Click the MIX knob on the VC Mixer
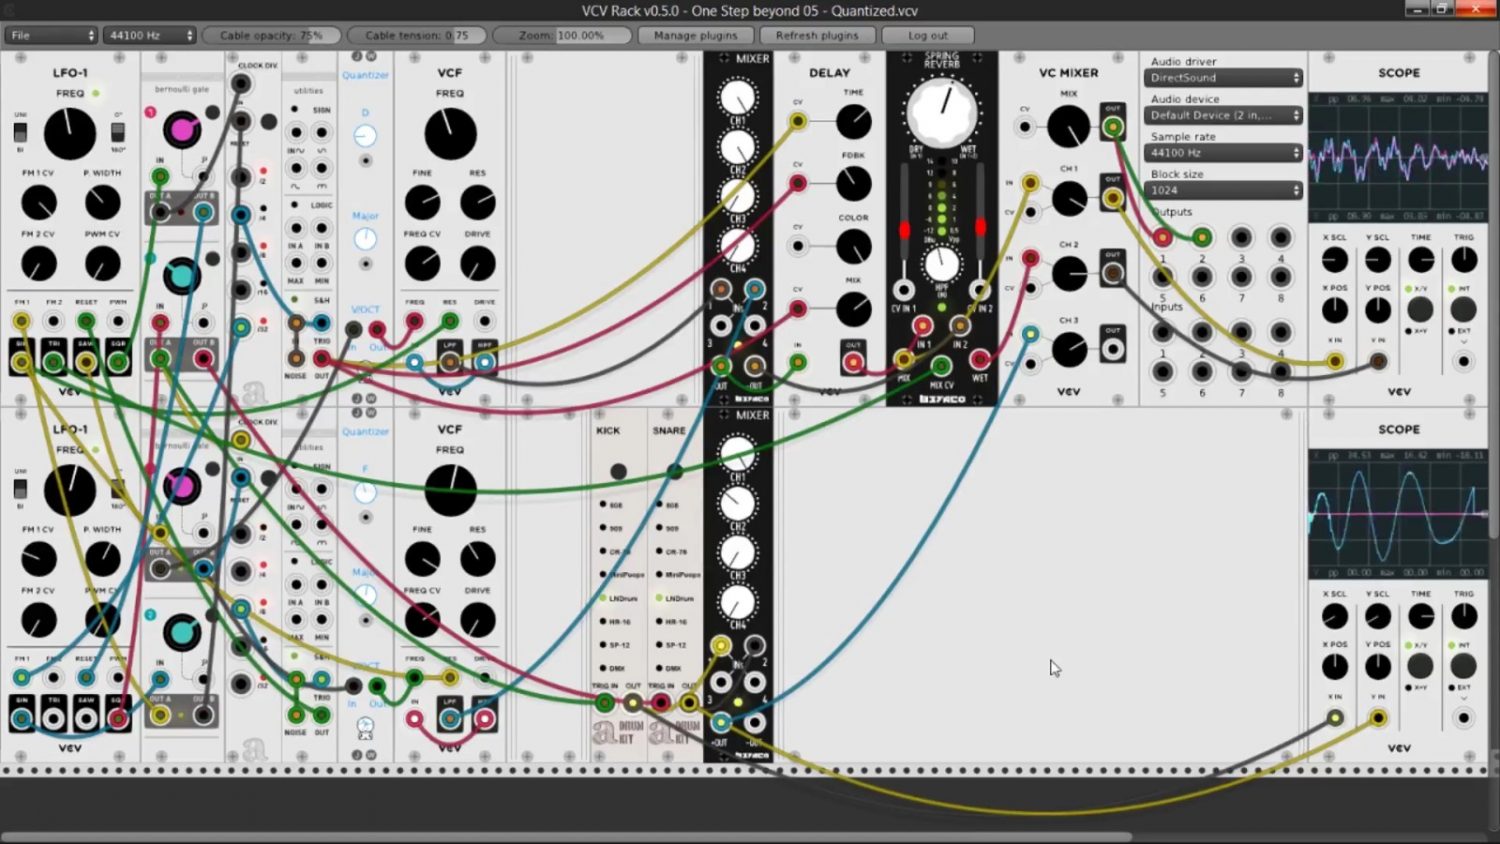The width and height of the screenshot is (1500, 844). [x=1068, y=126]
